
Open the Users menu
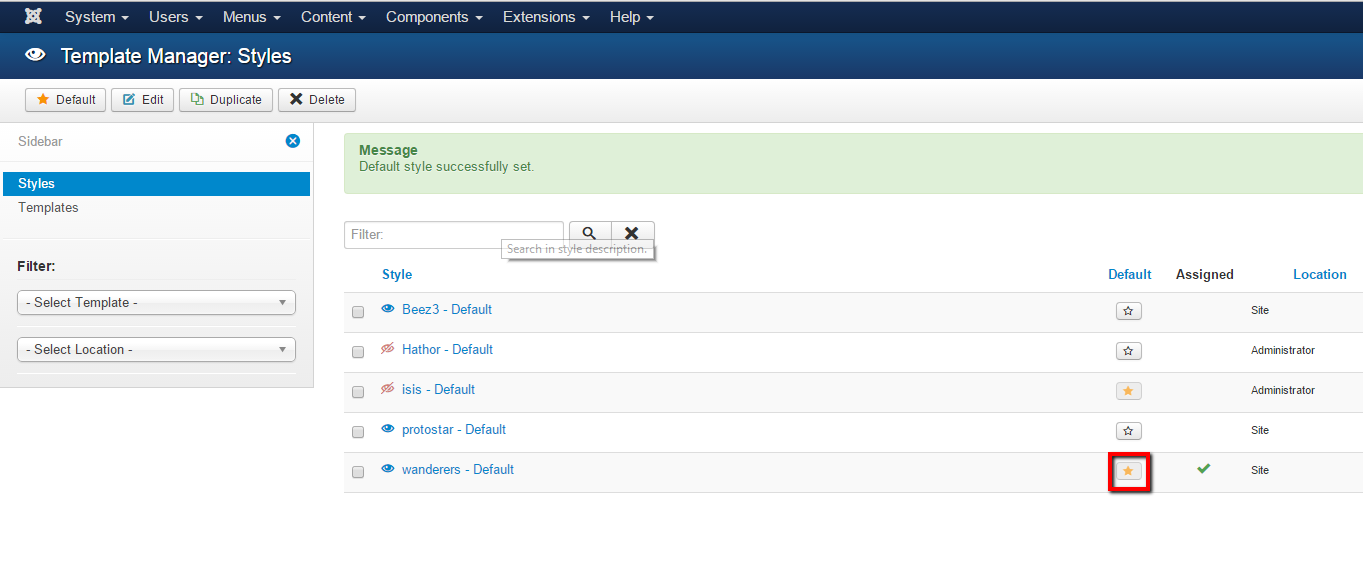tap(176, 17)
